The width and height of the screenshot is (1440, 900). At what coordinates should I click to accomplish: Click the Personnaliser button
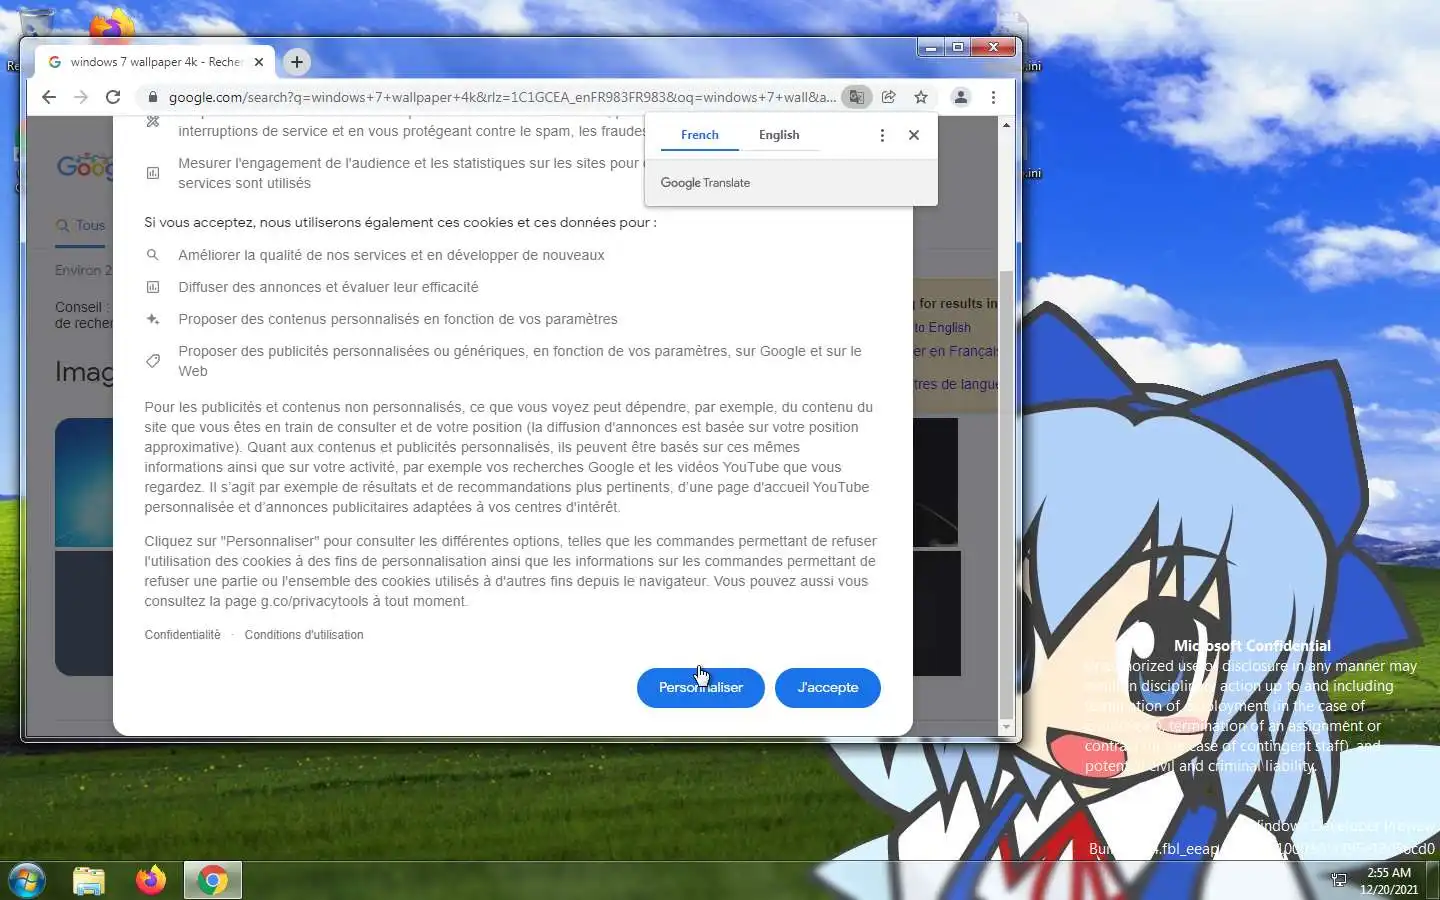(701, 687)
